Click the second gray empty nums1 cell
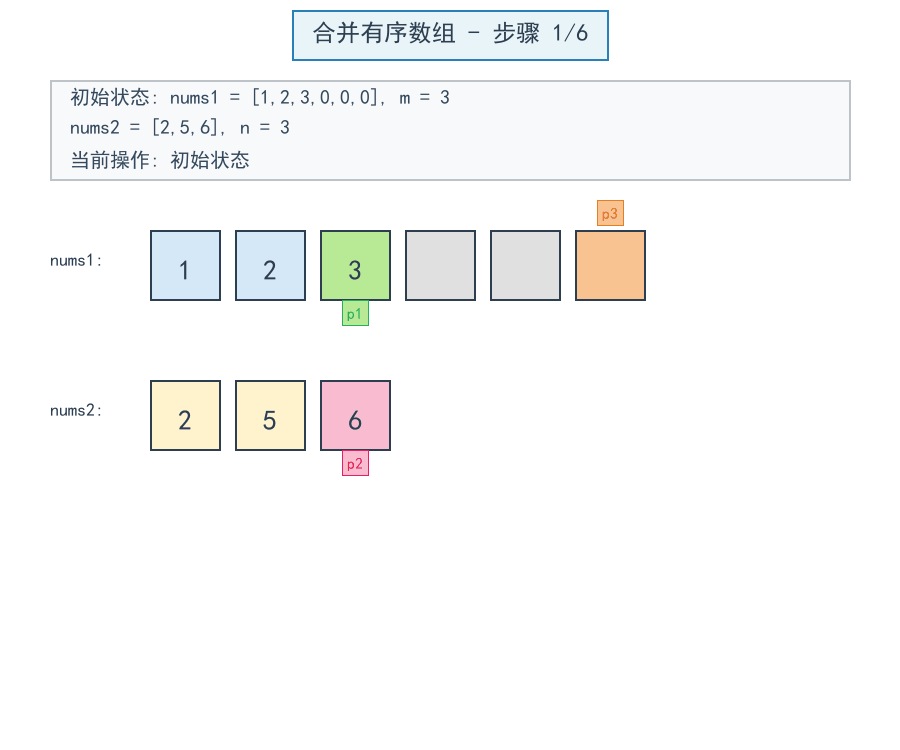Image resolution: width=900 pixels, height=750 pixels. (525, 266)
